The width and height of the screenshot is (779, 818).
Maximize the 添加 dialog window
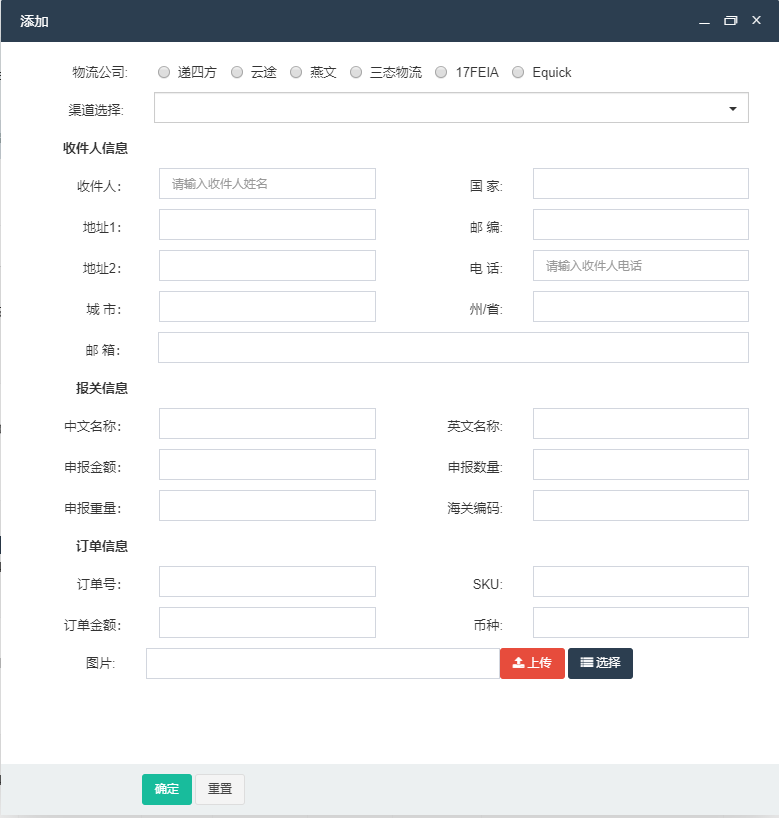tap(730, 21)
